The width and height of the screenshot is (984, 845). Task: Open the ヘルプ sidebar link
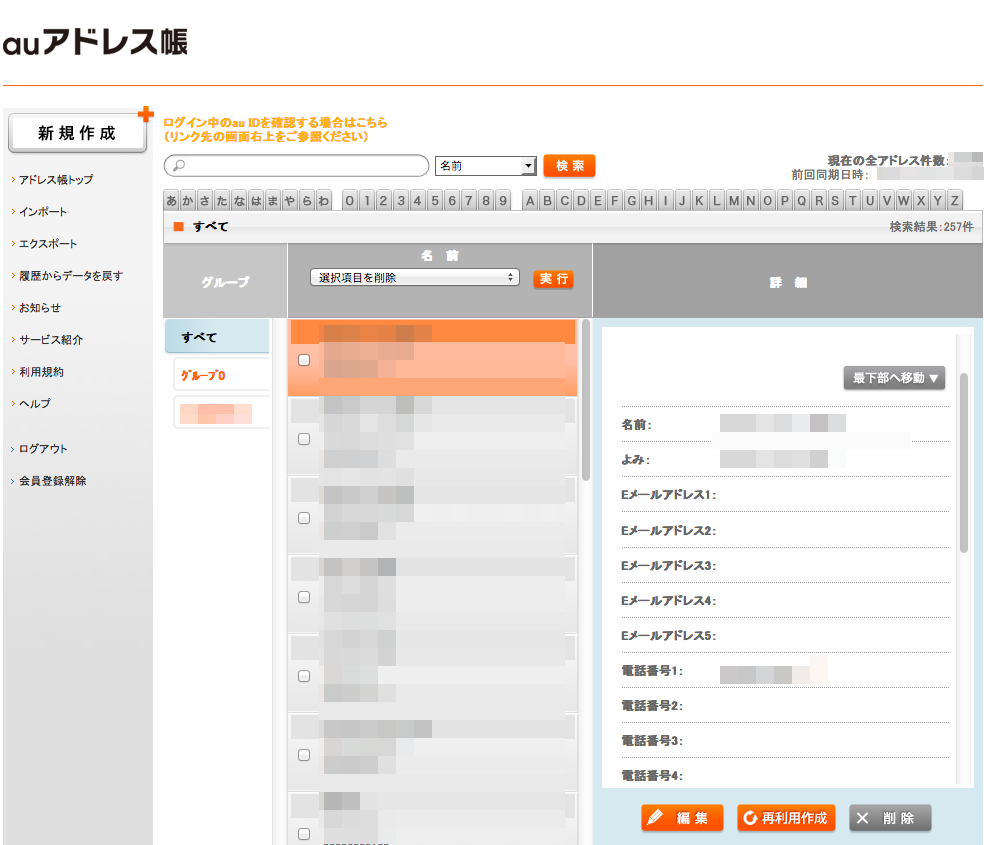click(x=35, y=403)
